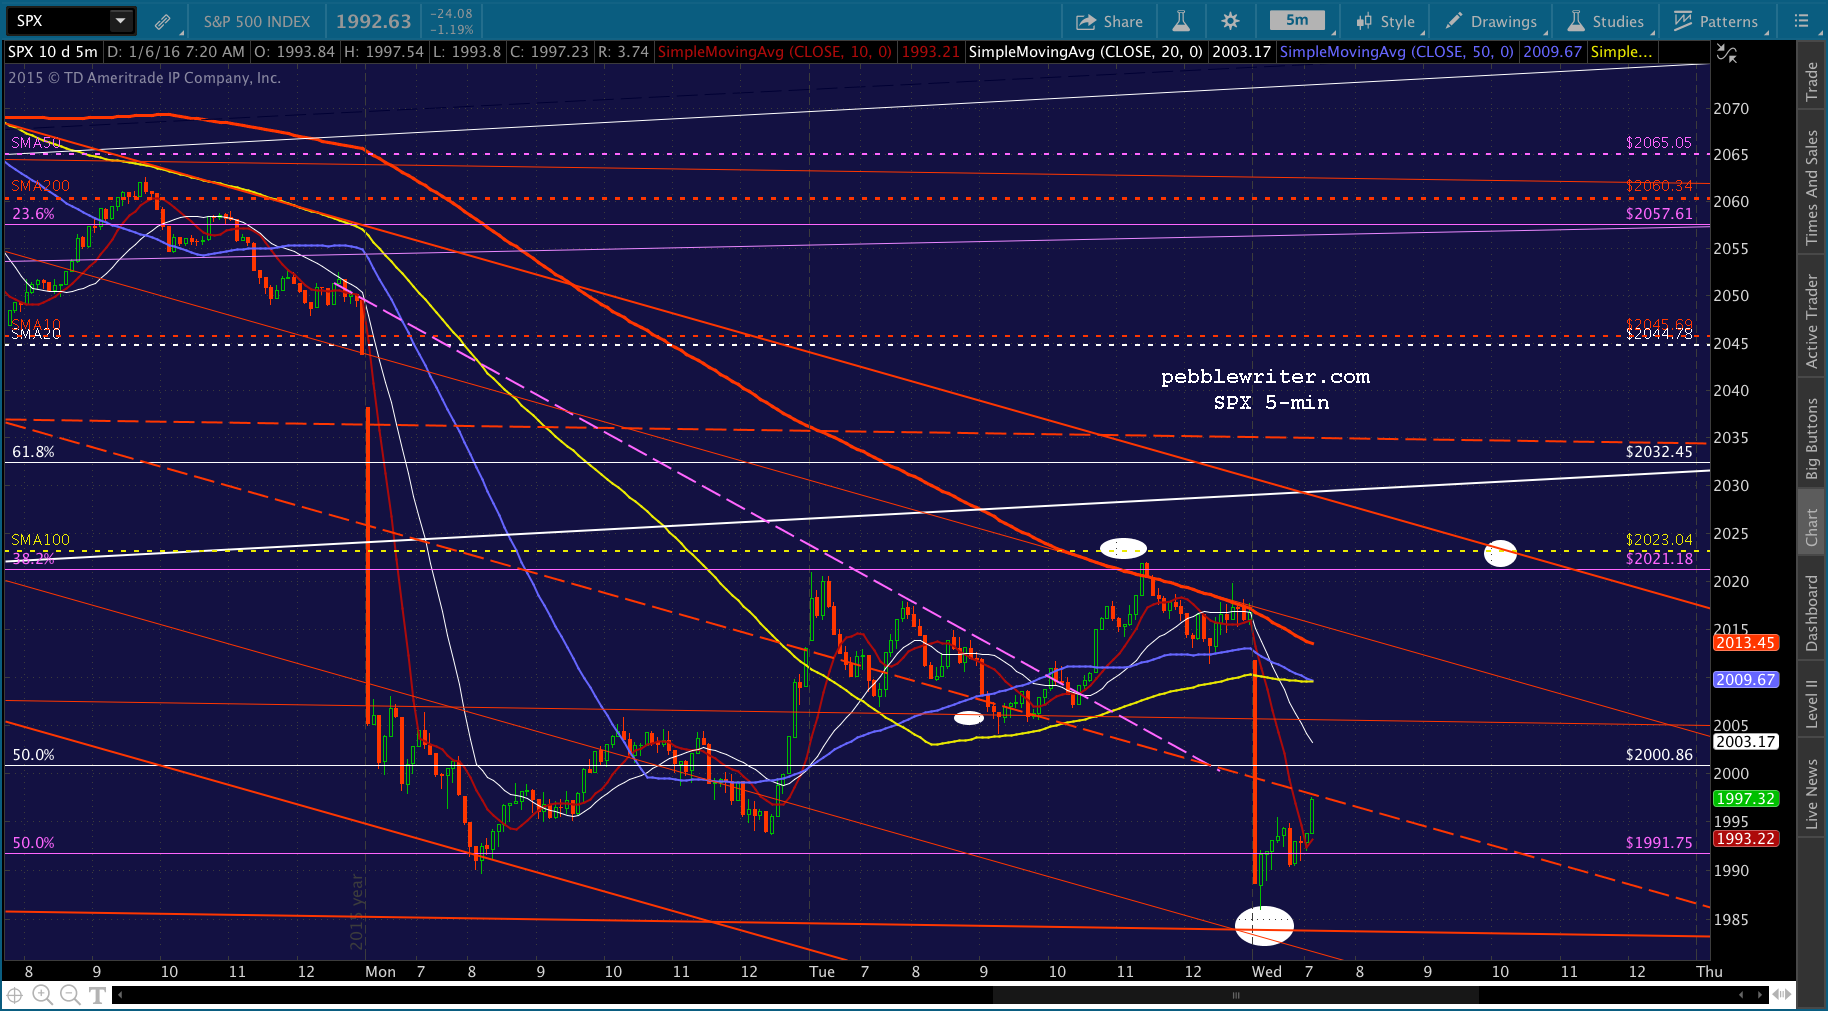Open the Level II side tab

1811,703
